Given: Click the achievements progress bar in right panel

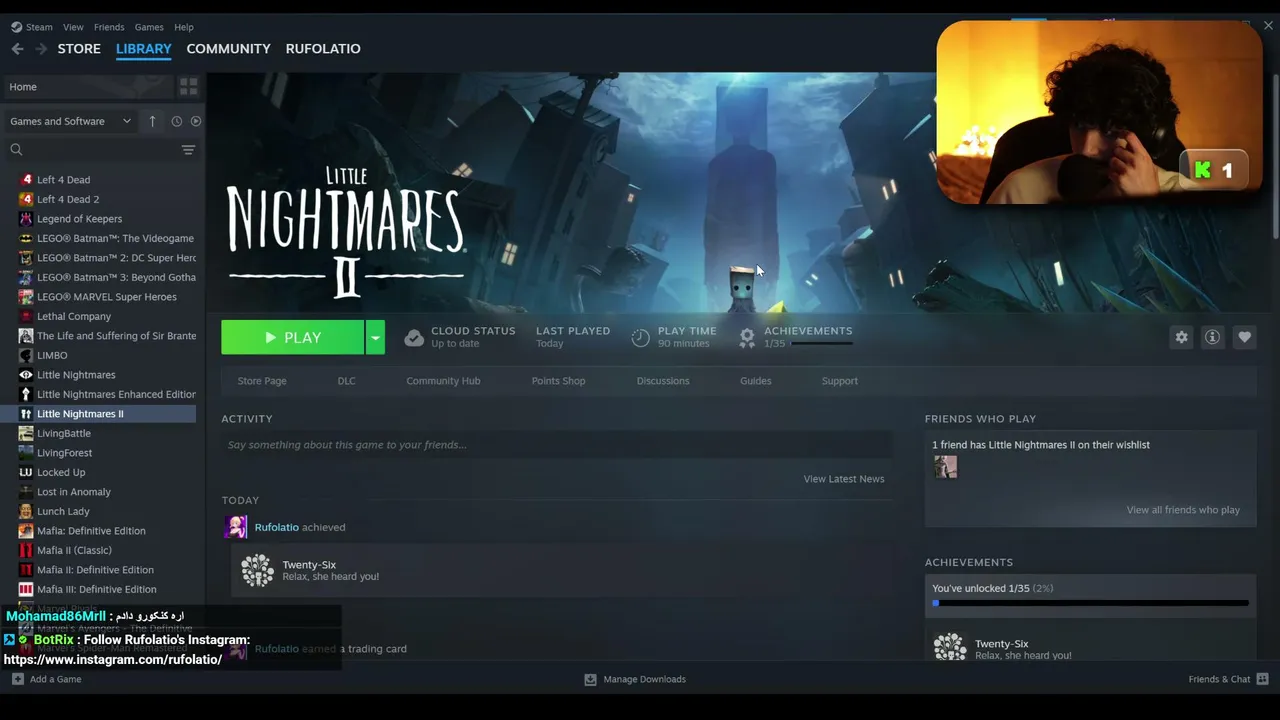Looking at the screenshot, I should coord(1090,603).
